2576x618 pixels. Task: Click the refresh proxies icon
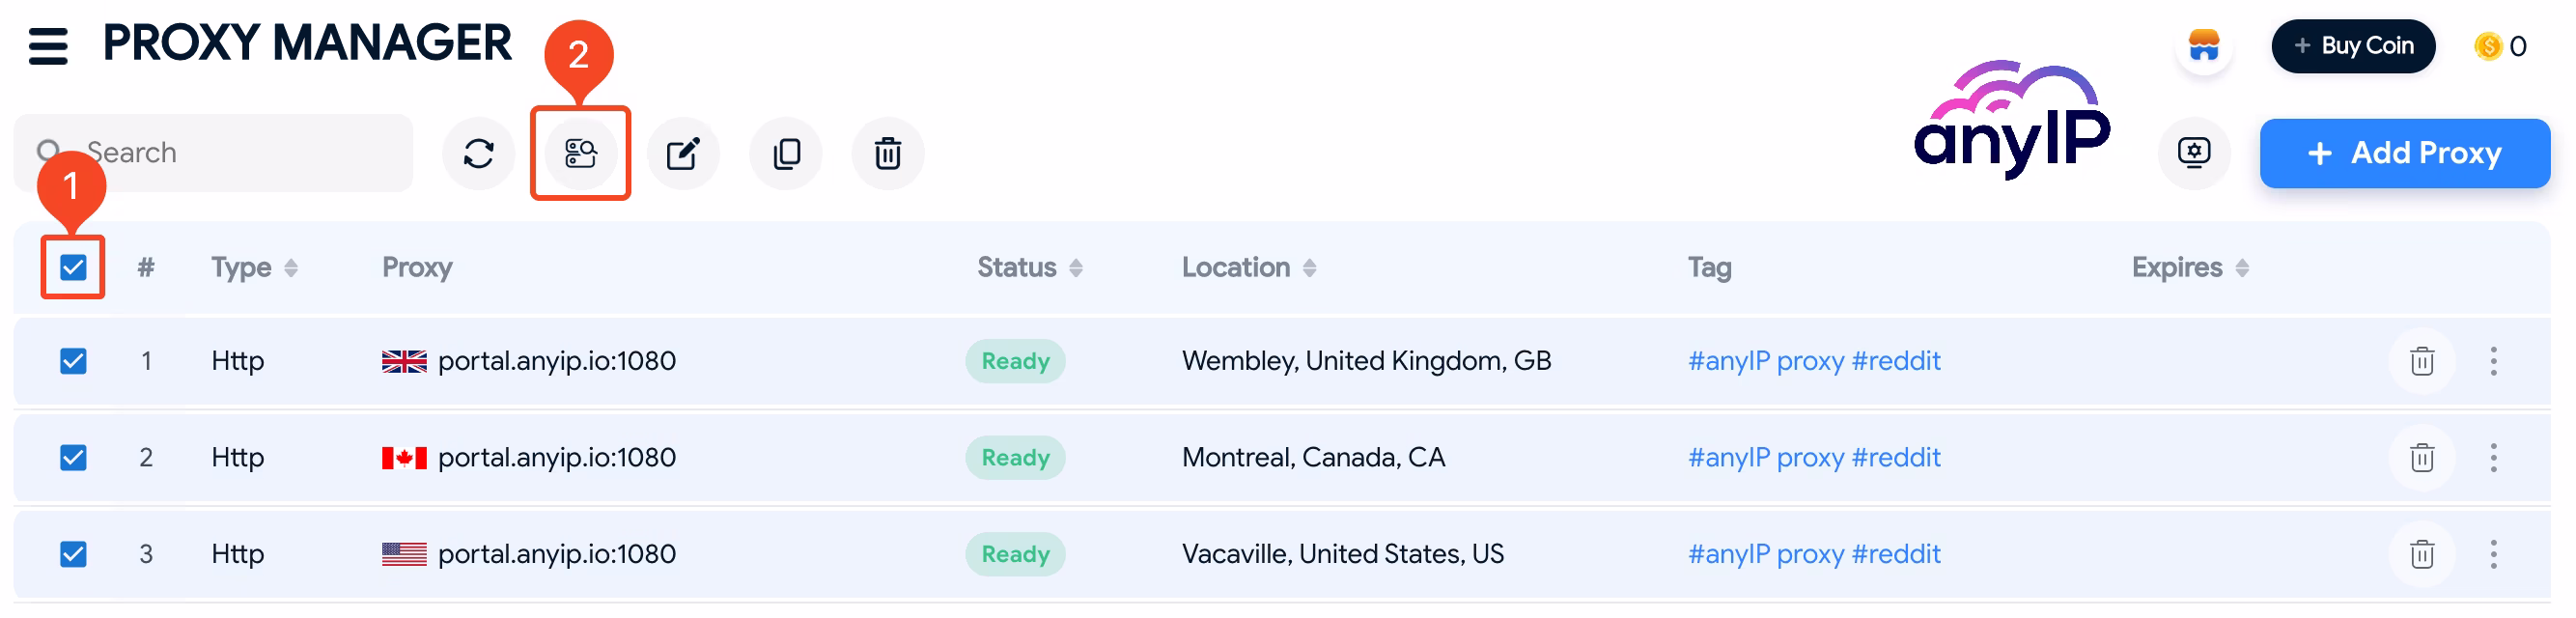point(478,153)
